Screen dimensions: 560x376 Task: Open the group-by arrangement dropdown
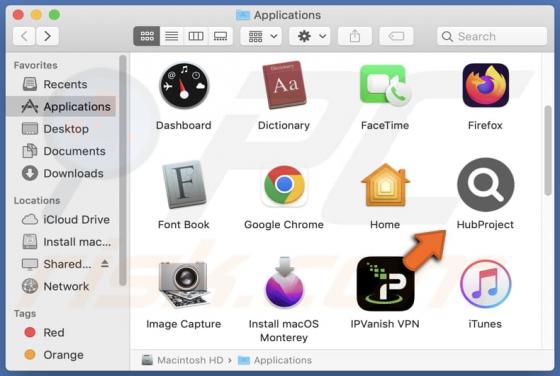[261, 36]
